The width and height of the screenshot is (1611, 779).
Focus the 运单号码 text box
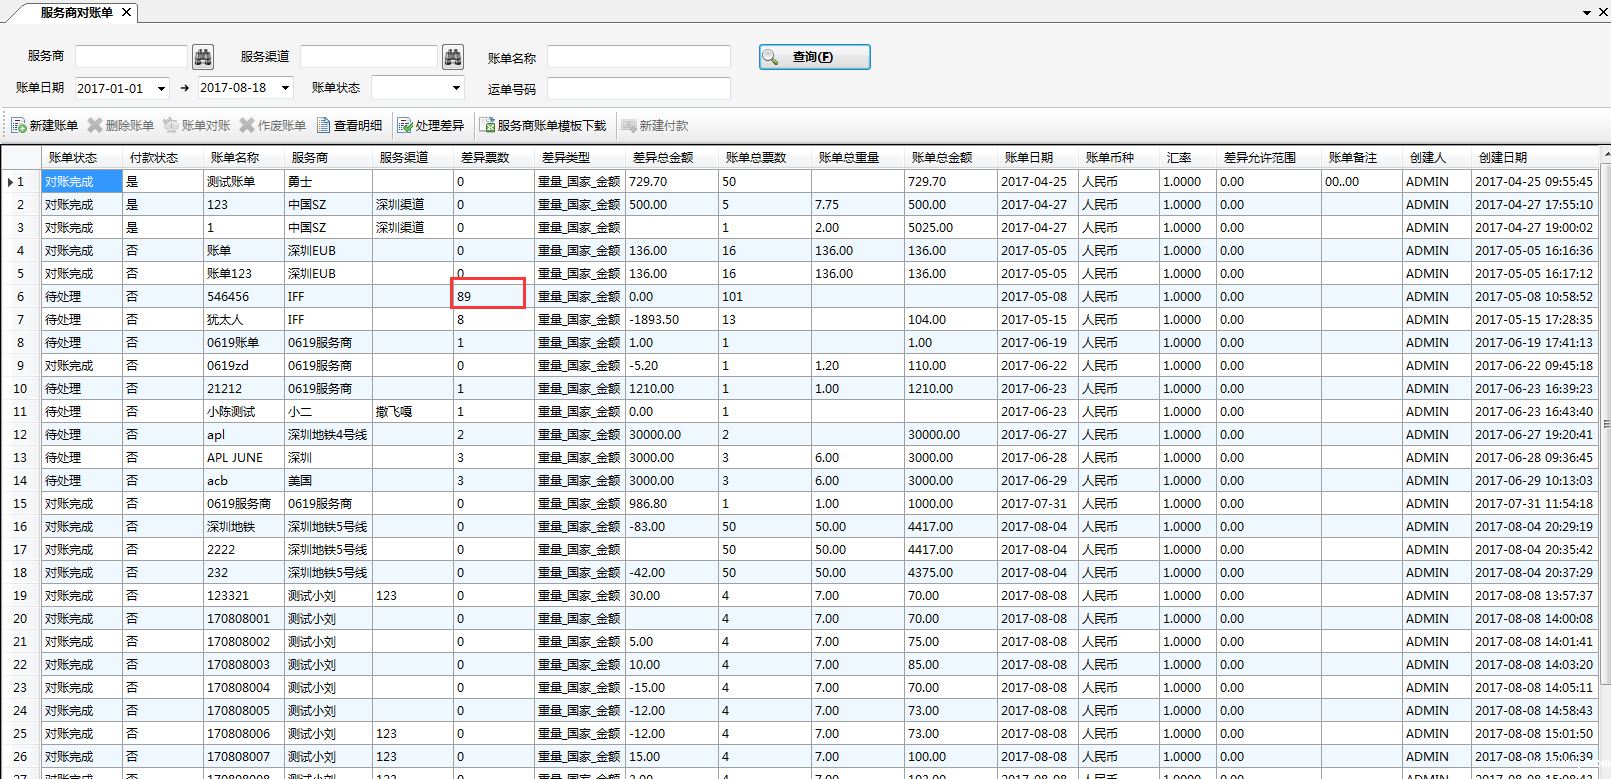[638, 89]
